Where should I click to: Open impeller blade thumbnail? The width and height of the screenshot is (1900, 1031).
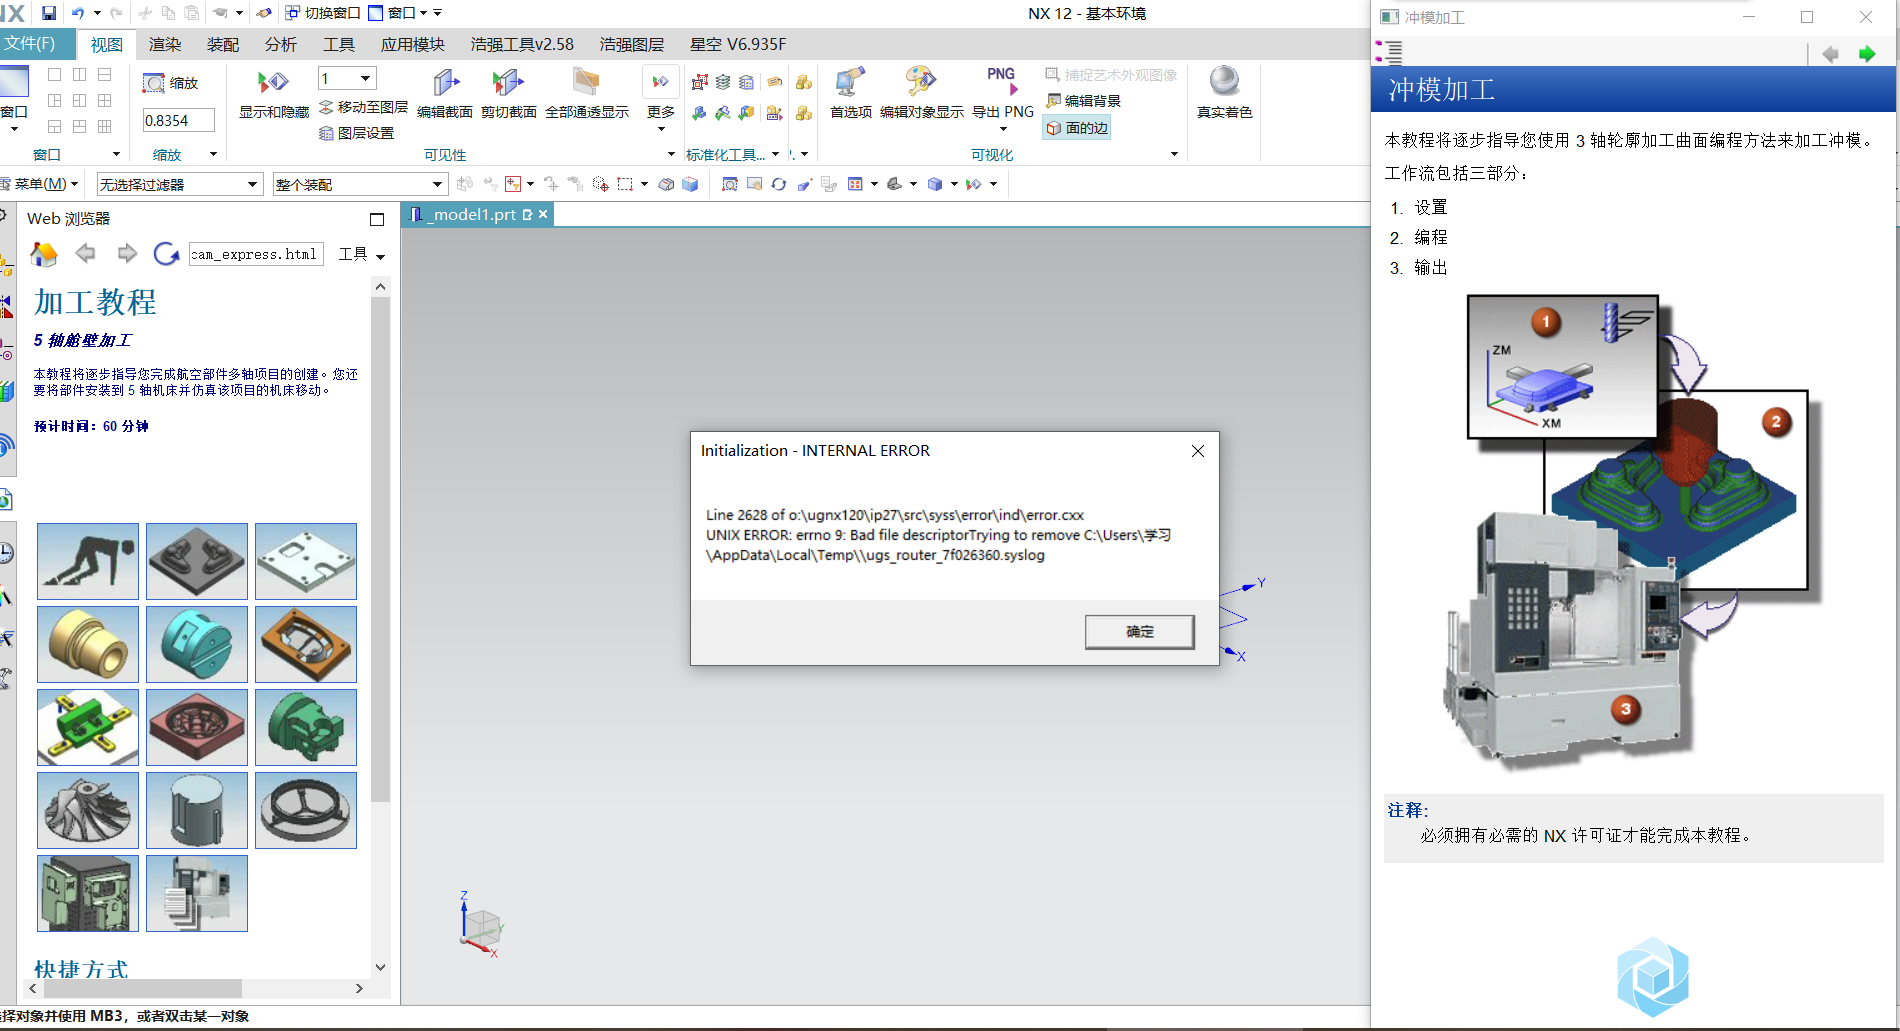click(88, 810)
